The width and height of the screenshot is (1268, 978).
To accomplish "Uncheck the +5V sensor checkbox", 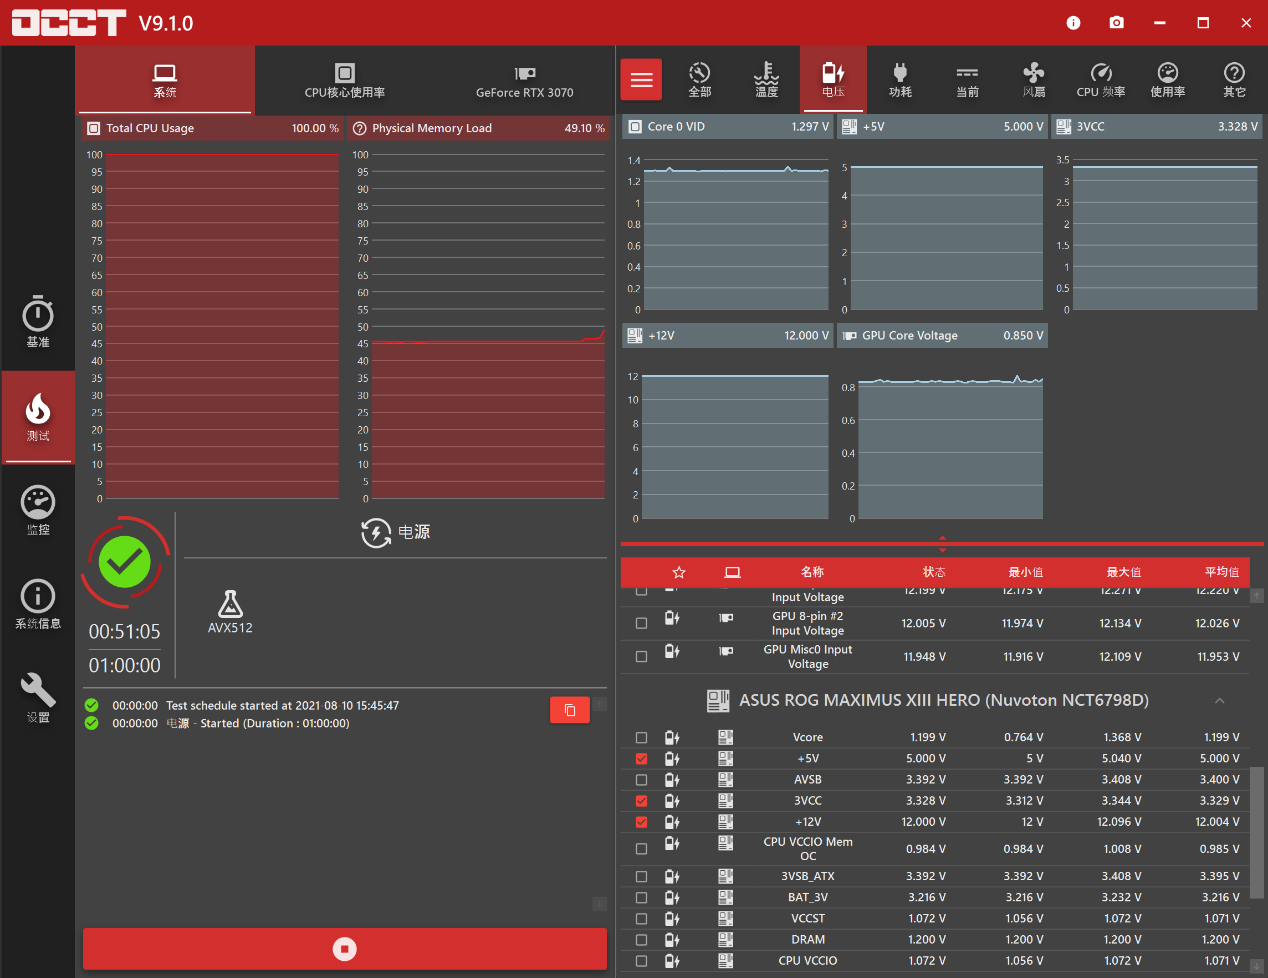I will (641, 759).
